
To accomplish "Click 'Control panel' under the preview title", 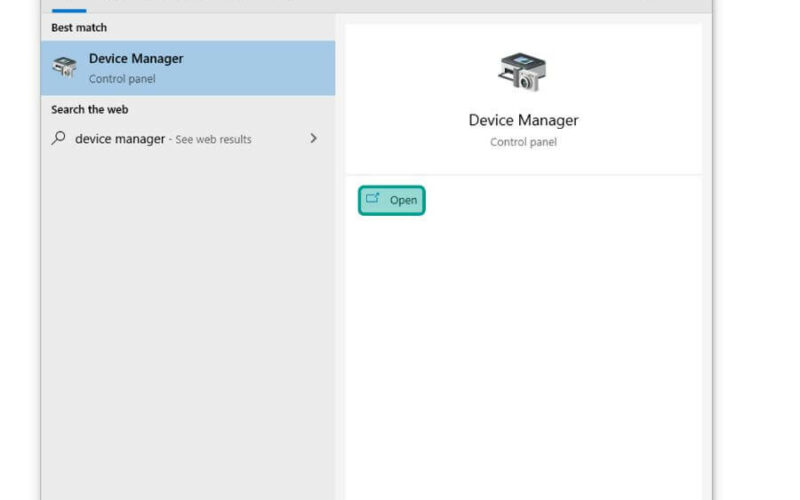I will (x=523, y=142).
